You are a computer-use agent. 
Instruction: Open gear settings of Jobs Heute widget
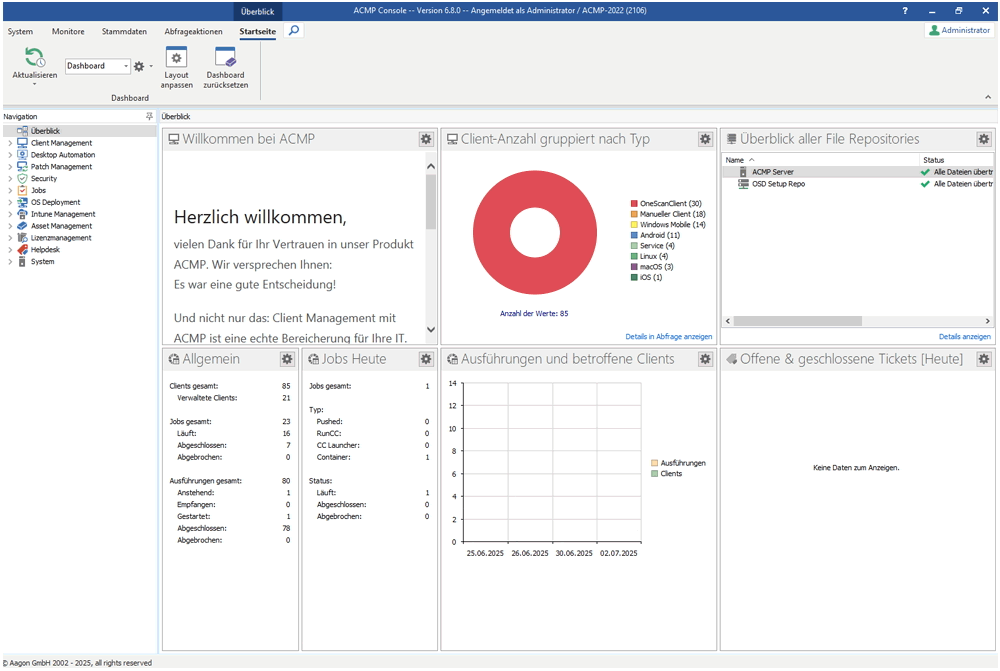tap(426, 359)
